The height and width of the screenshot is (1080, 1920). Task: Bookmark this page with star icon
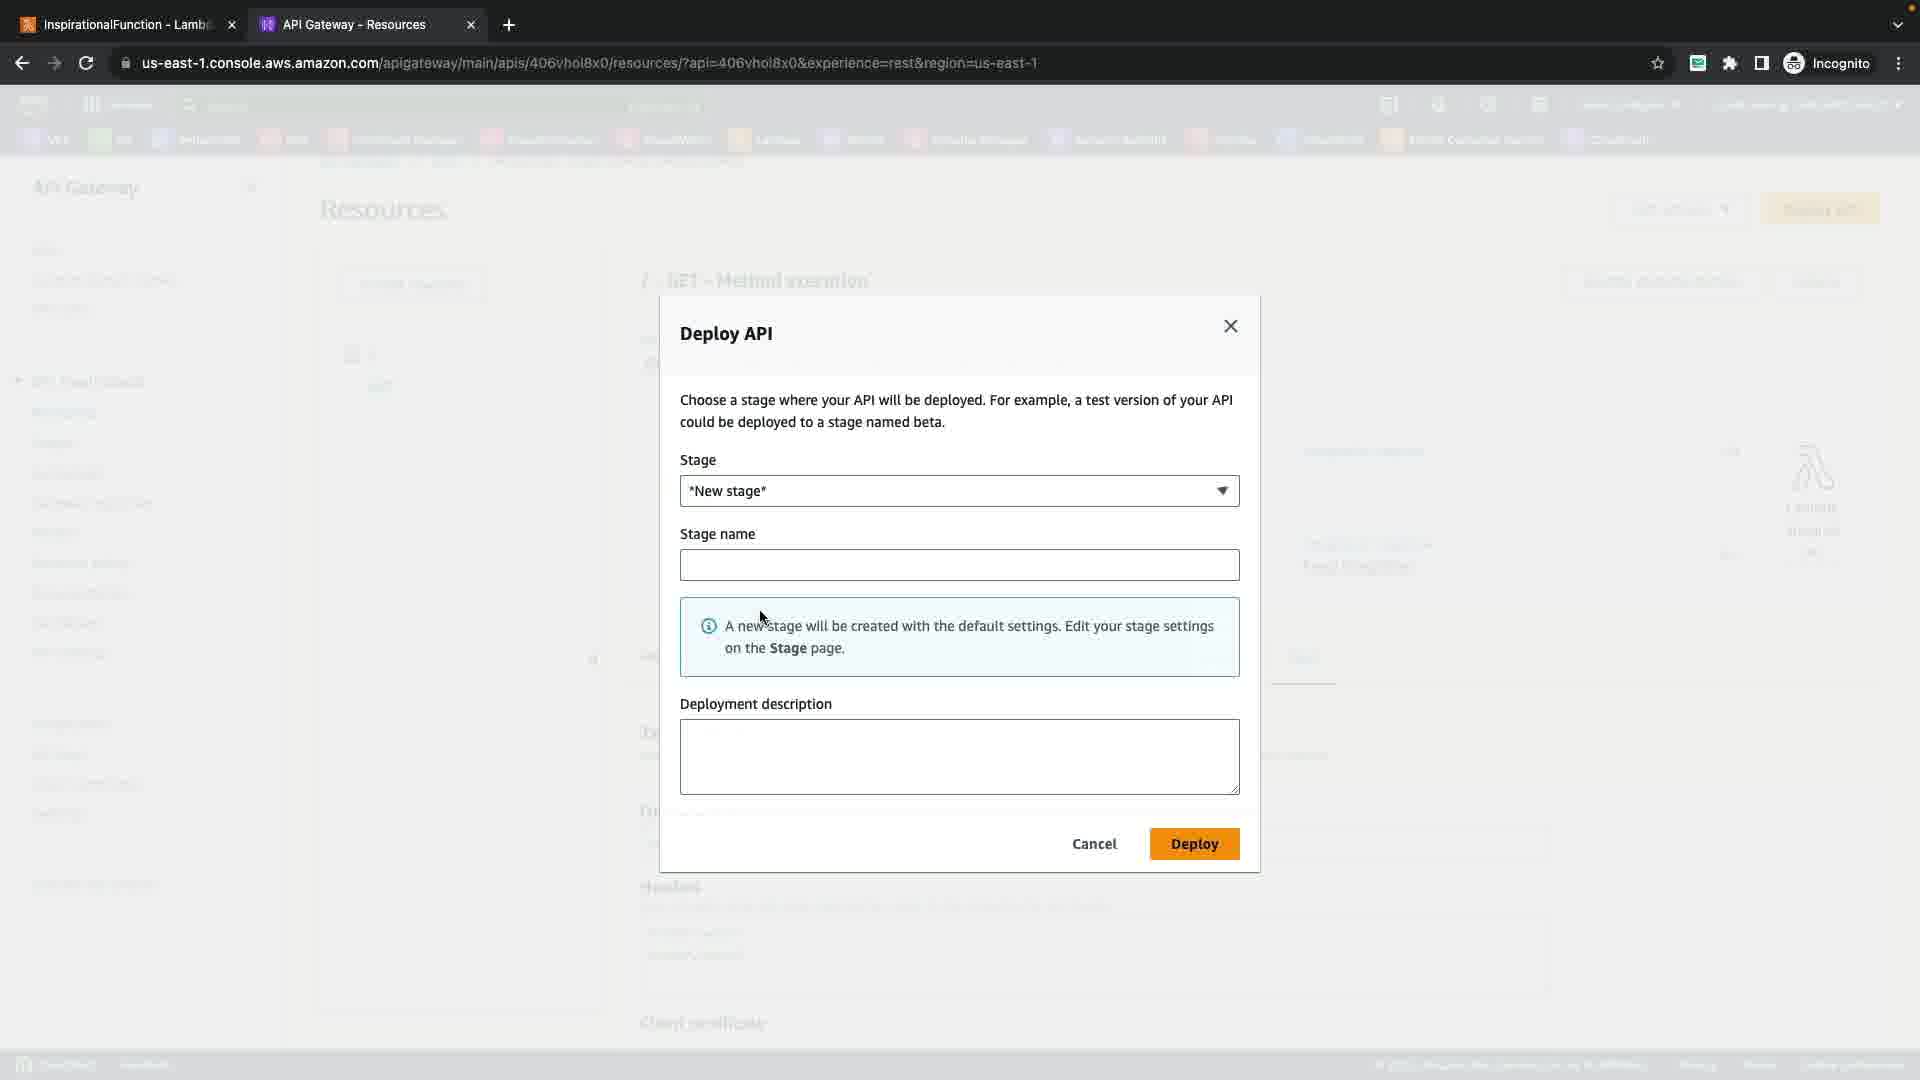pyautogui.click(x=1657, y=63)
